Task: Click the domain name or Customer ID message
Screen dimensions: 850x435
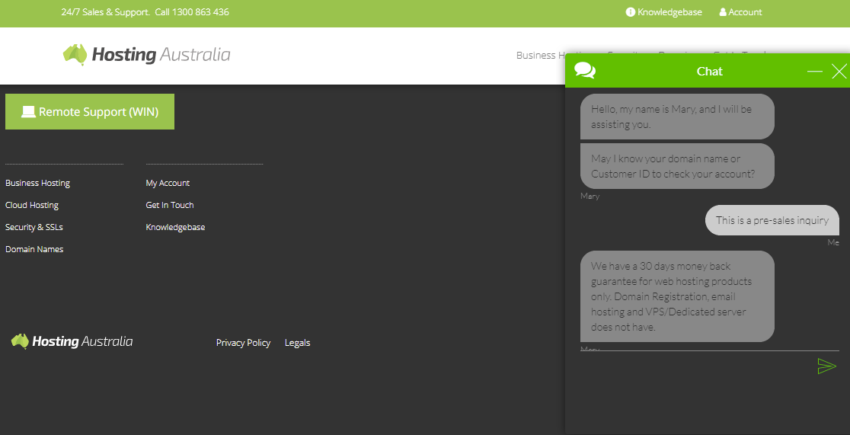Action: pos(677,166)
